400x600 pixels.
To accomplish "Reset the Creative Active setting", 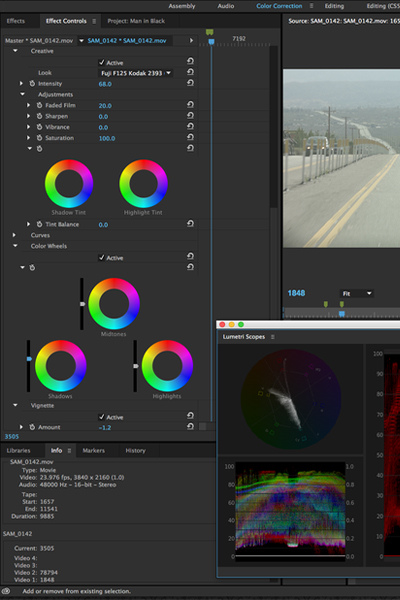I will [190, 61].
